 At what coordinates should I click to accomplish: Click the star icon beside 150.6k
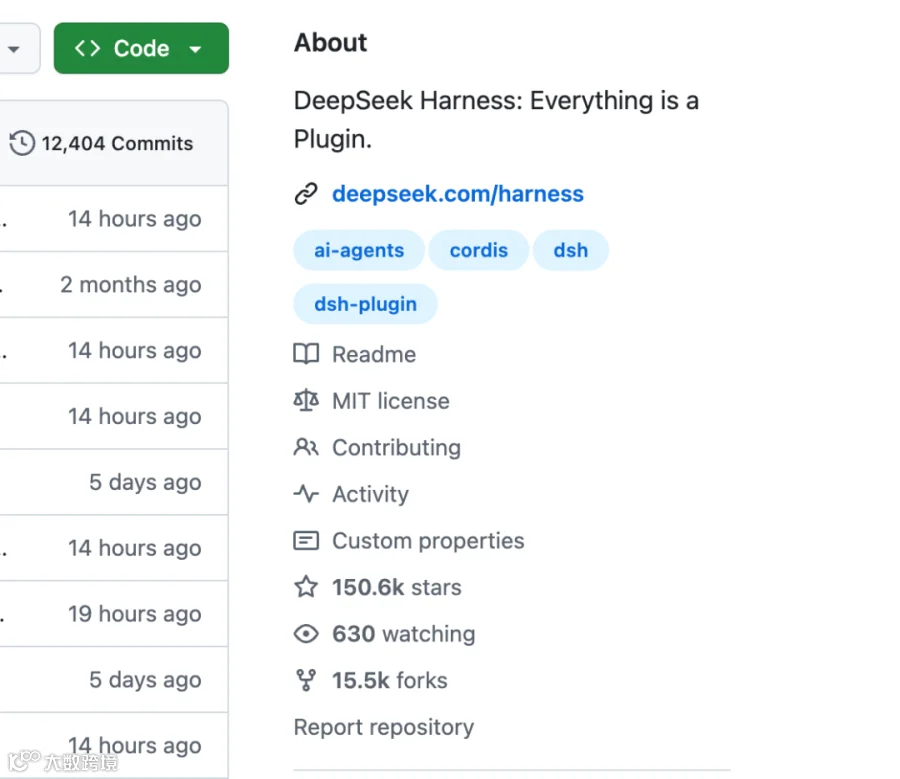coord(306,587)
